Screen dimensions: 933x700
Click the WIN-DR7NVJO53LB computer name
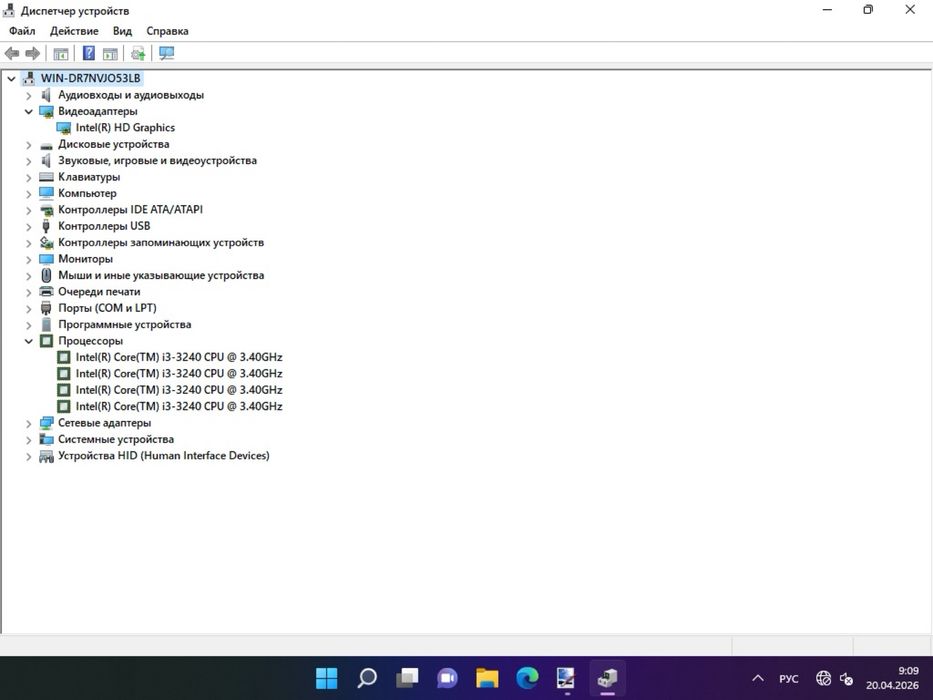[x=90, y=79]
